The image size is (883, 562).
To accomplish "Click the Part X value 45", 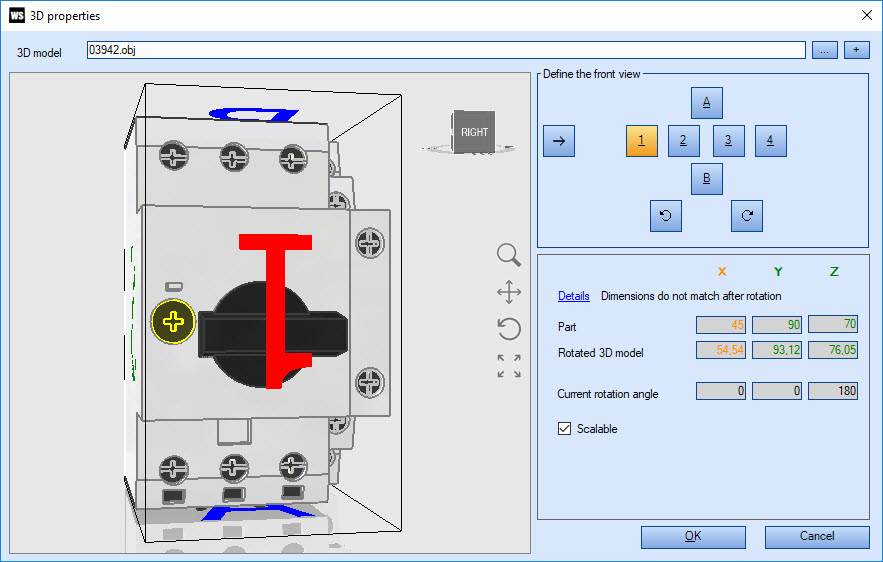I will pyautogui.click(x=721, y=324).
